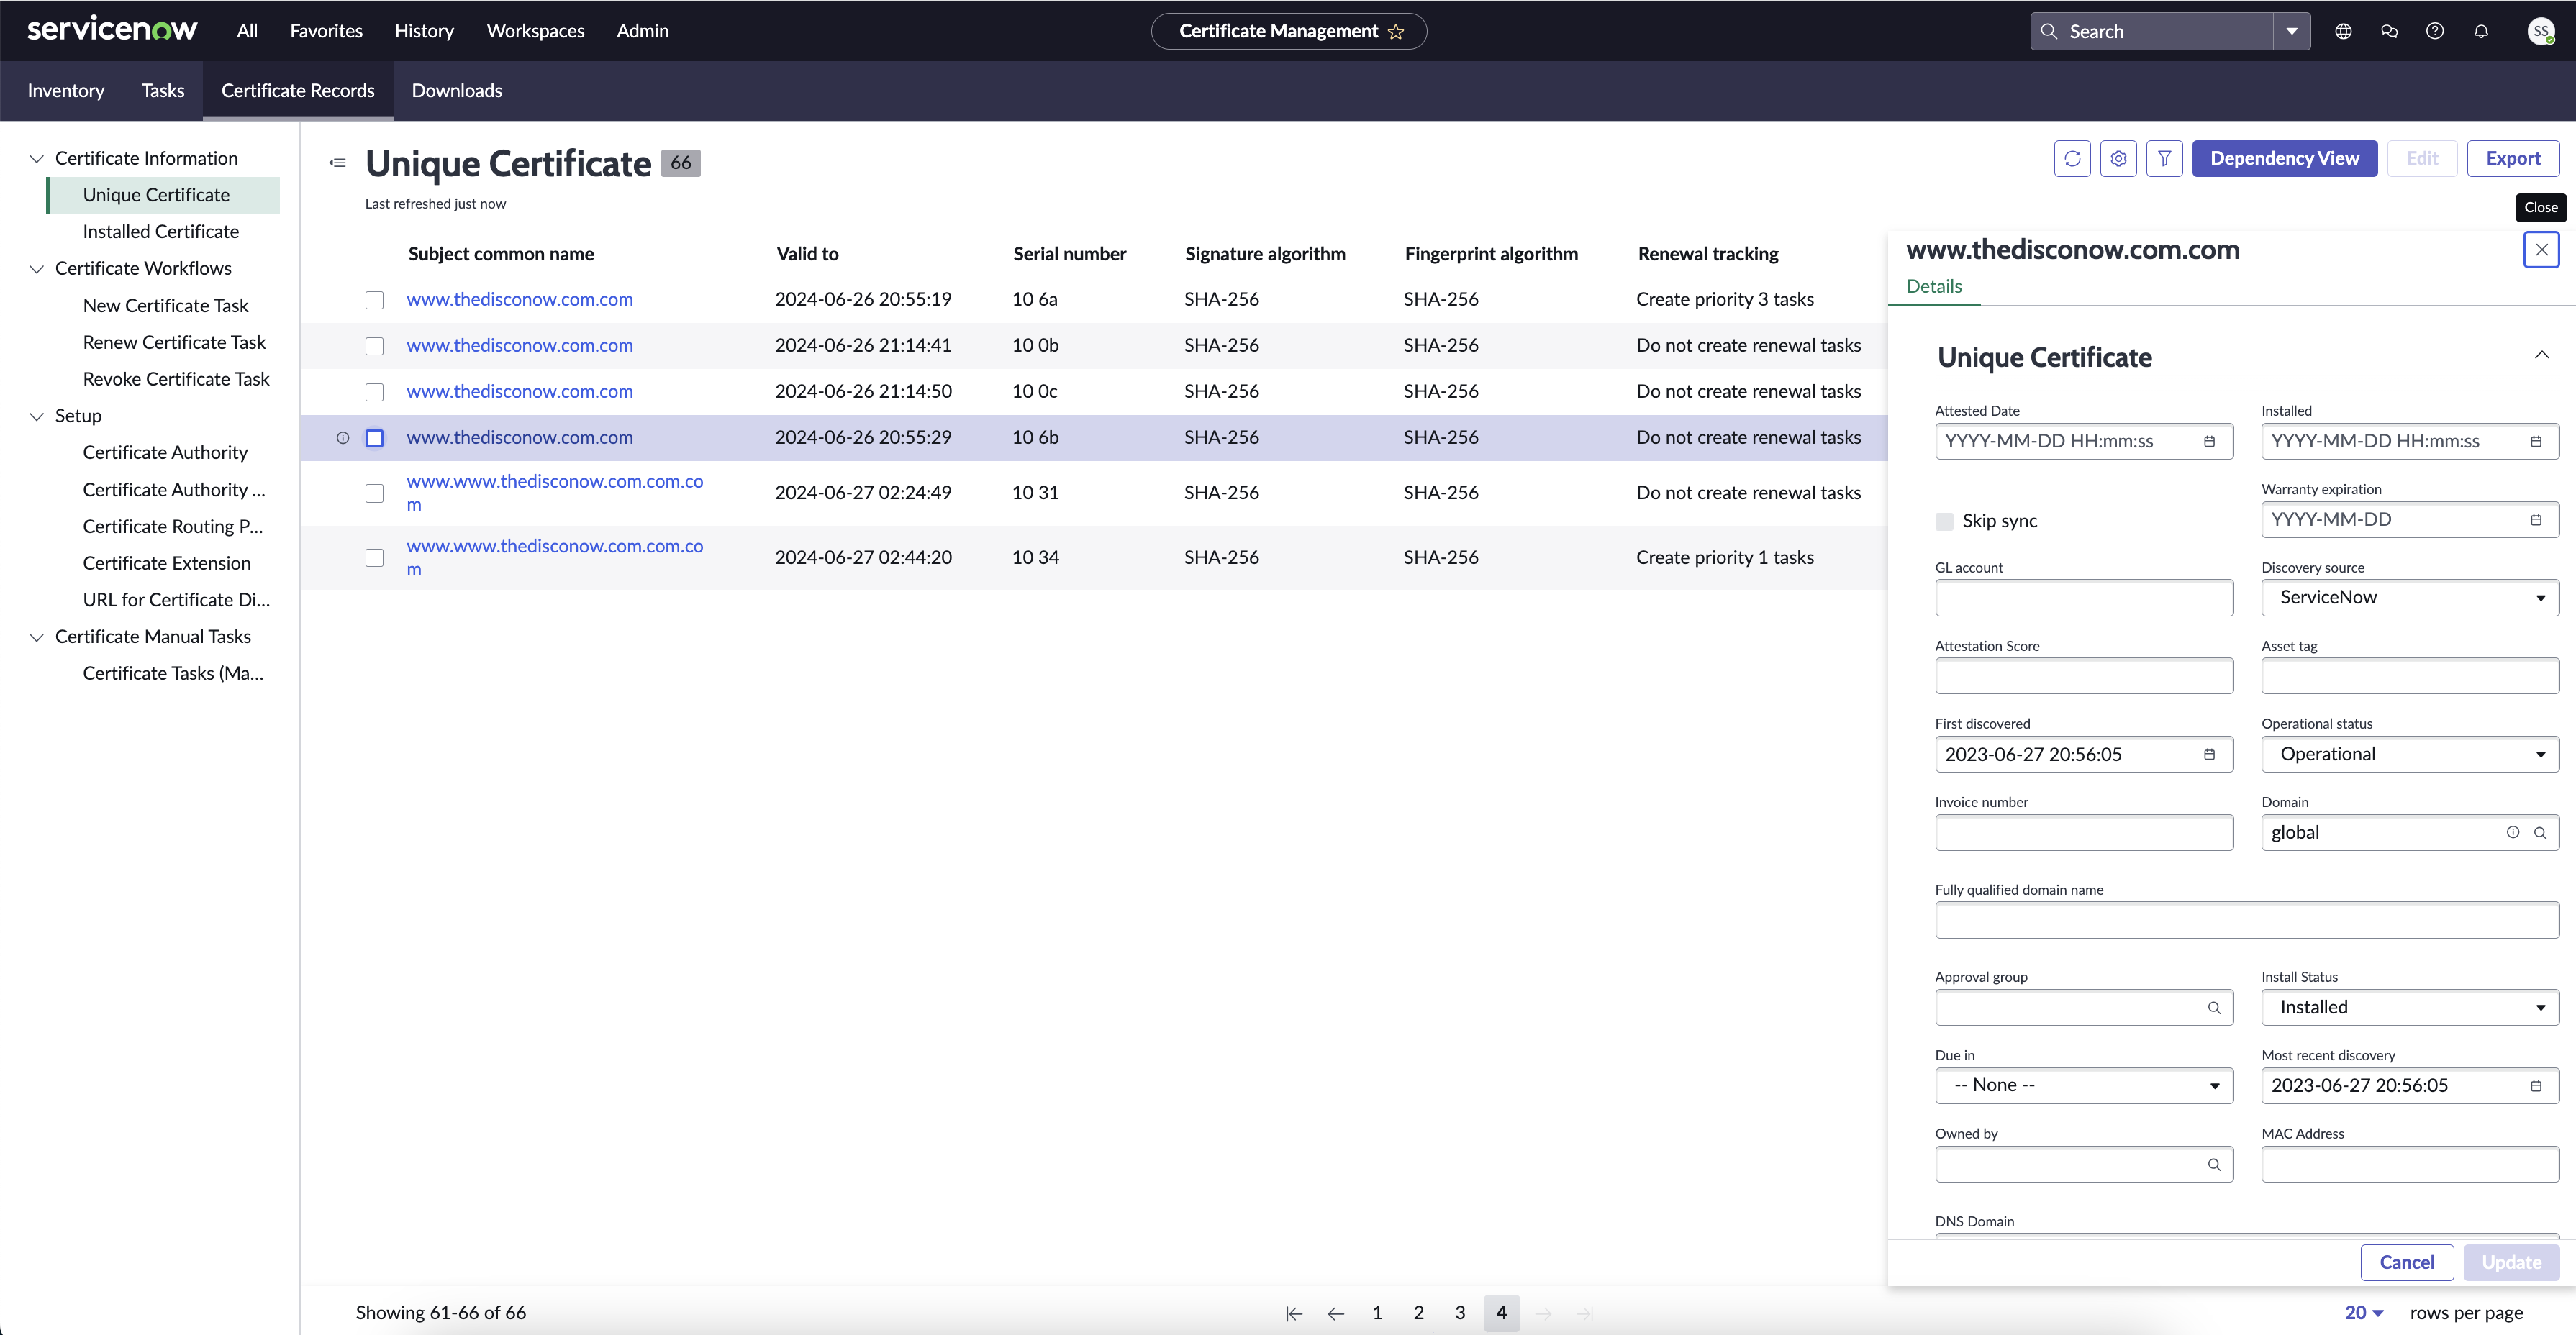
Task: Go to page 2 of results
Action: [1418, 1313]
